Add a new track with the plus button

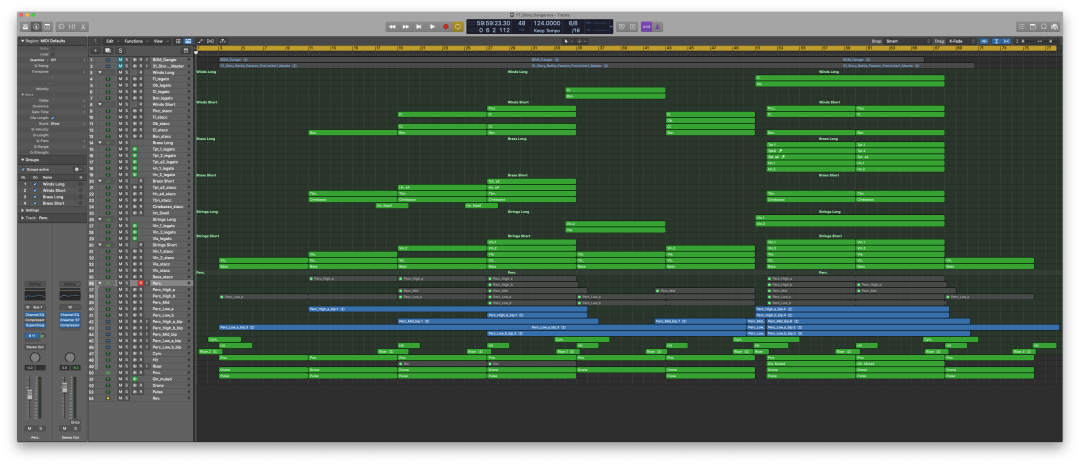point(96,50)
